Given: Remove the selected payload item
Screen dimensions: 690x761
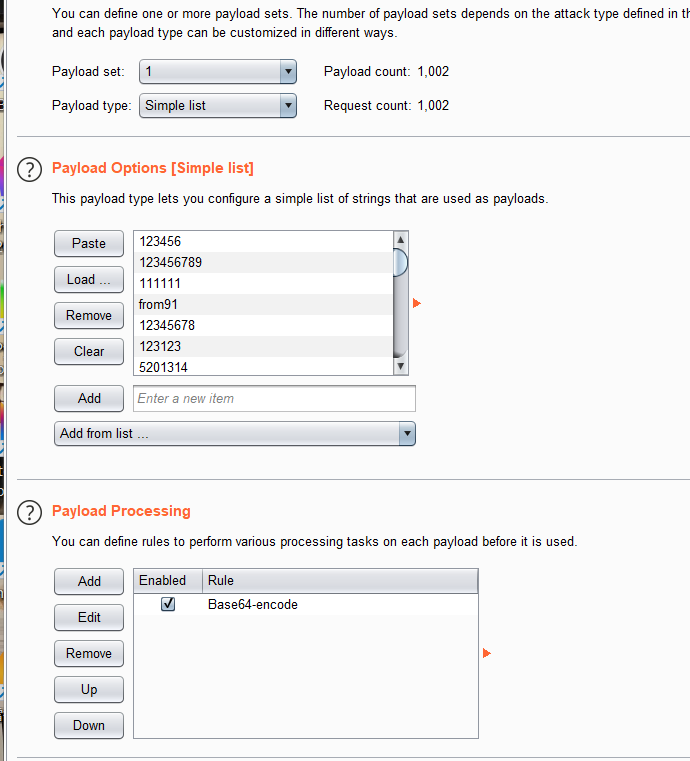Looking at the screenshot, I should 89,315.
